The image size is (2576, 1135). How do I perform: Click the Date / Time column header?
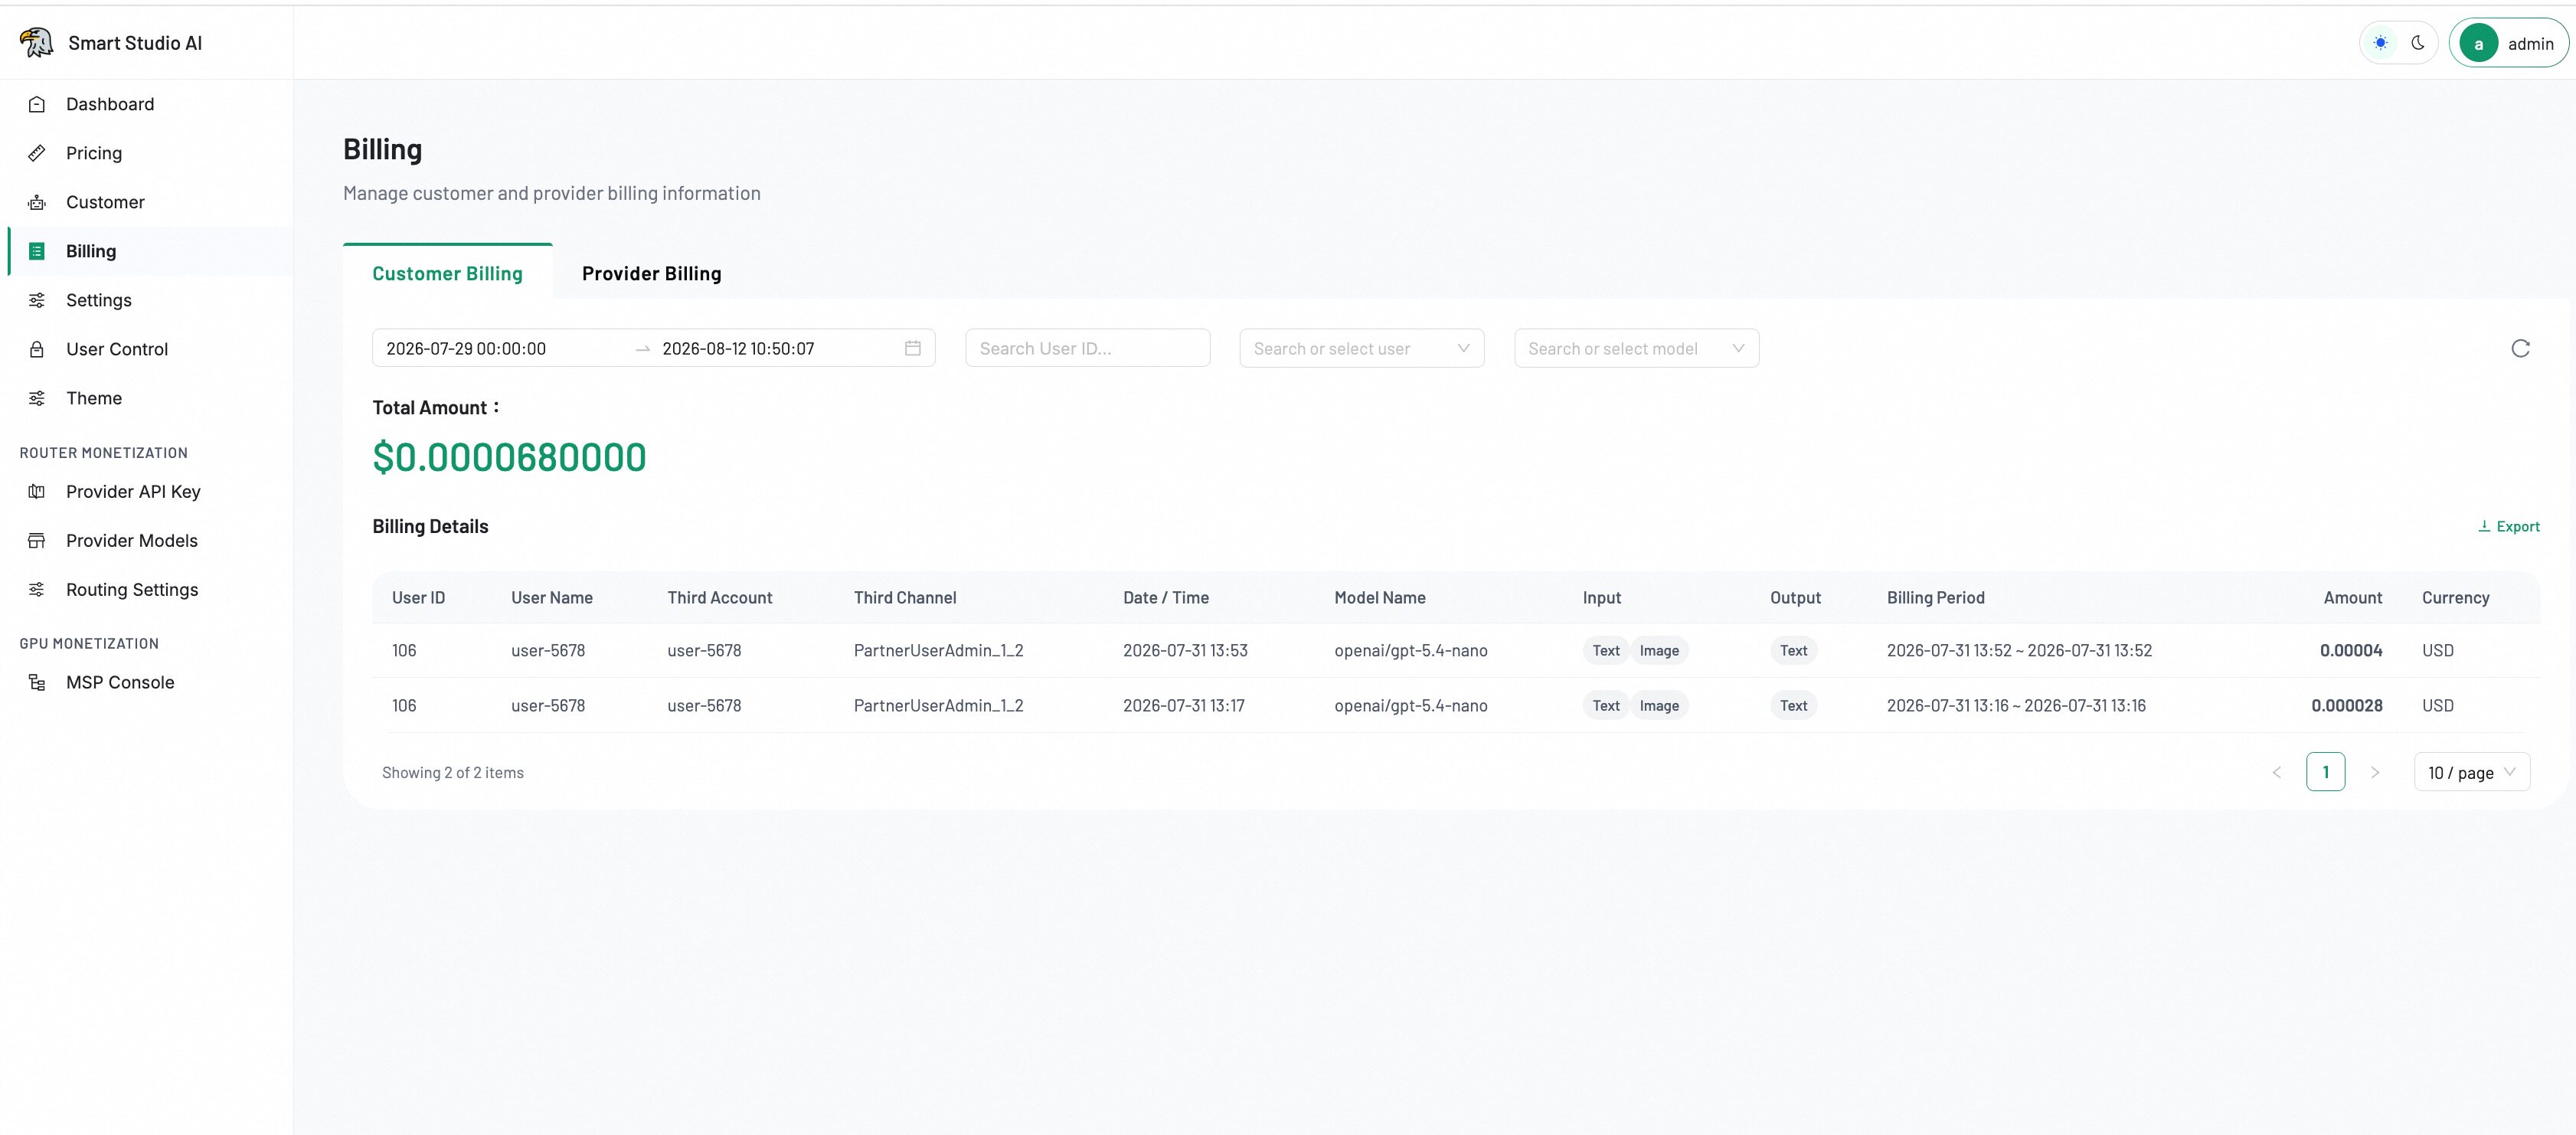tap(1166, 597)
